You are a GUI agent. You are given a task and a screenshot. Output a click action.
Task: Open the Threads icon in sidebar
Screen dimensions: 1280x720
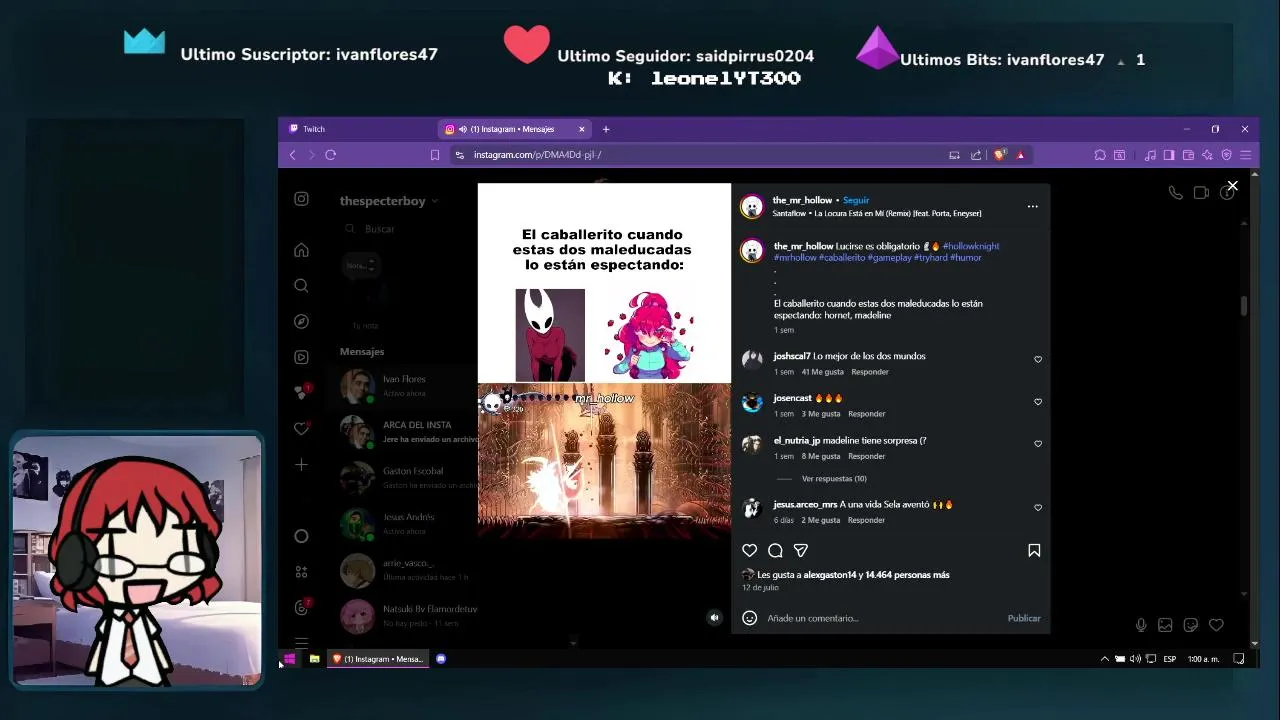coord(301,607)
